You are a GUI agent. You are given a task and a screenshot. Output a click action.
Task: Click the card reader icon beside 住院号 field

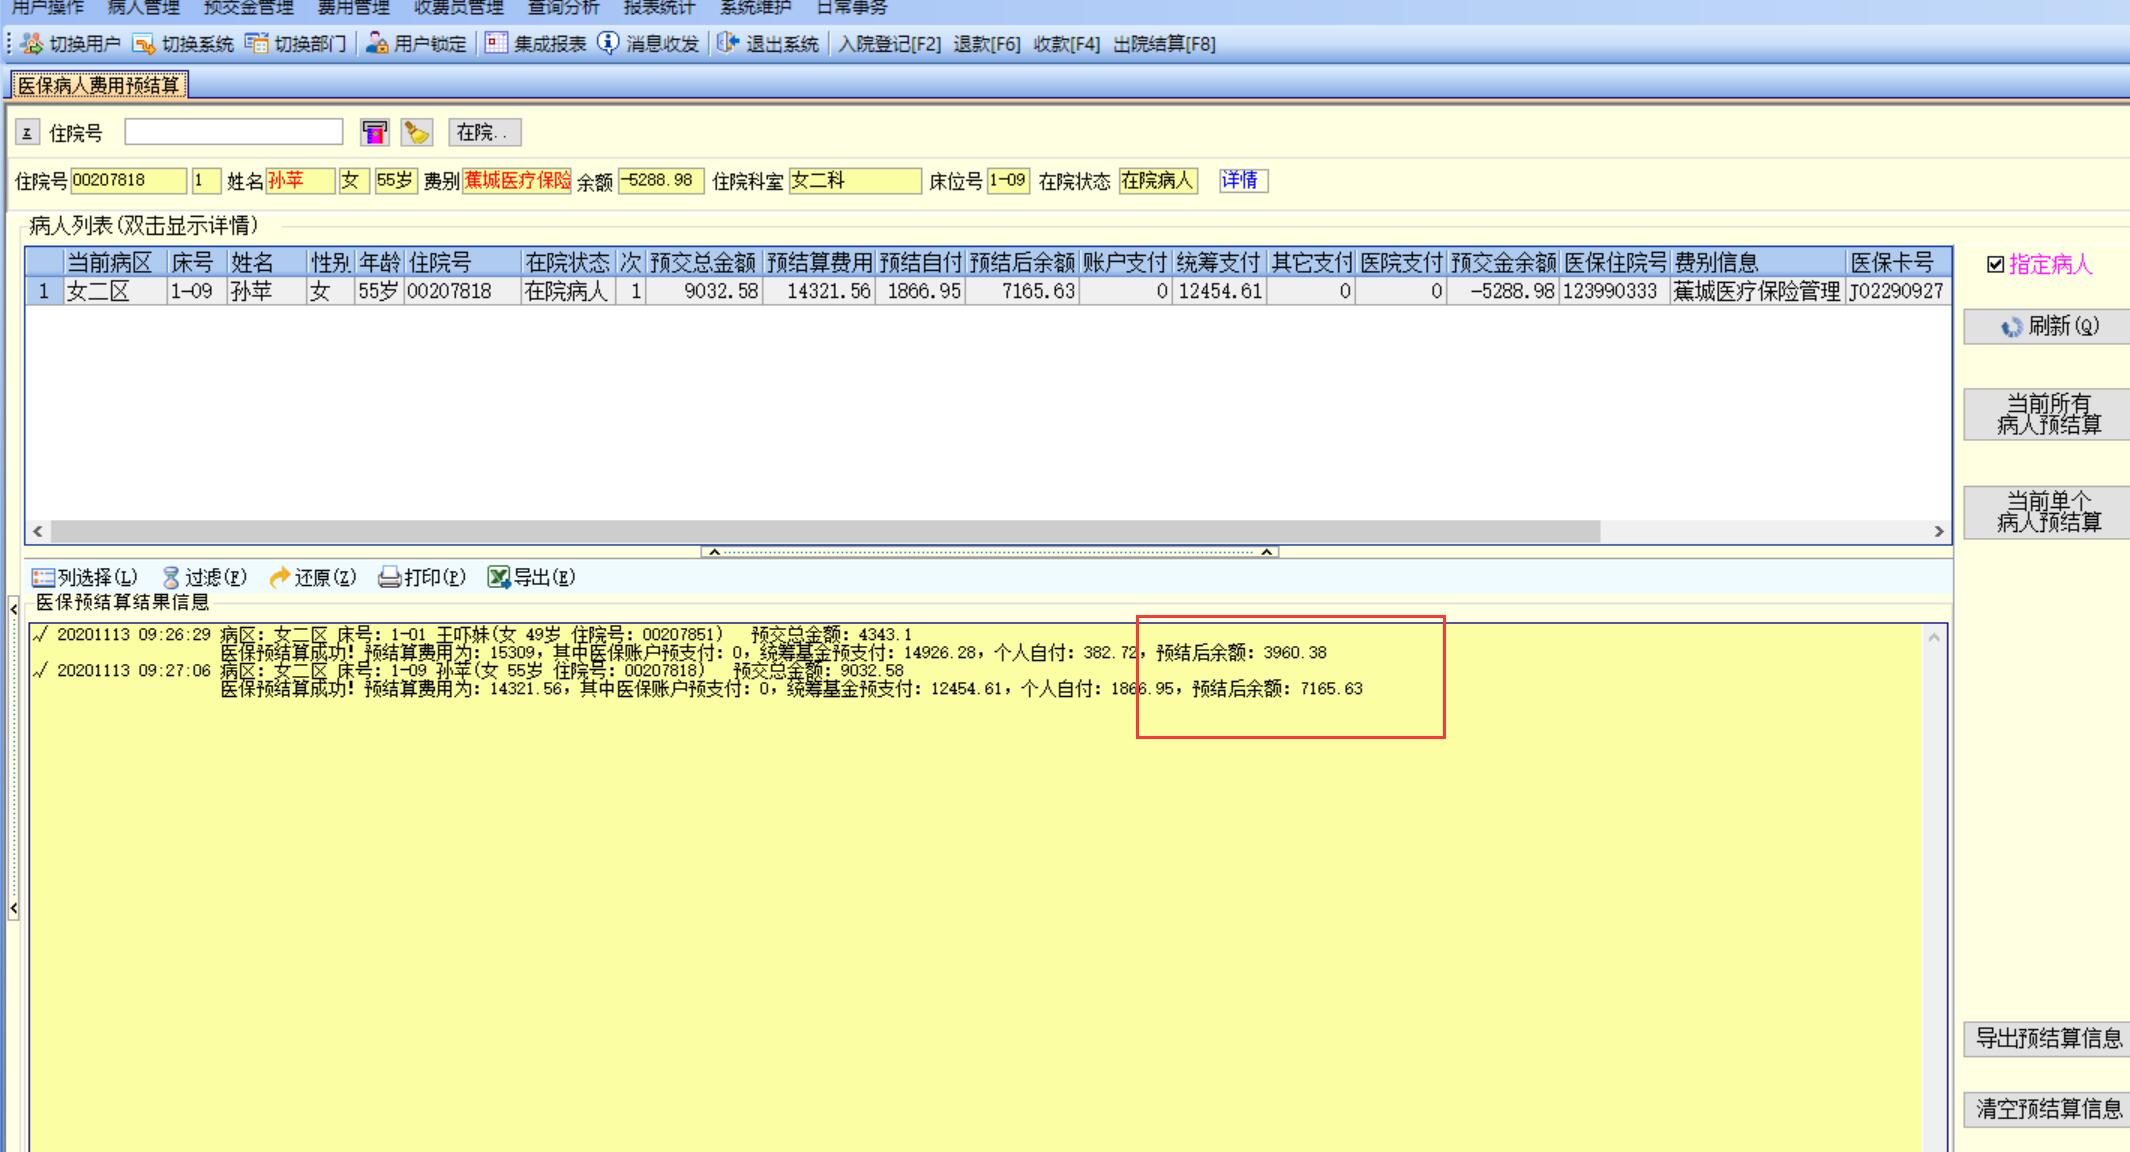374,132
